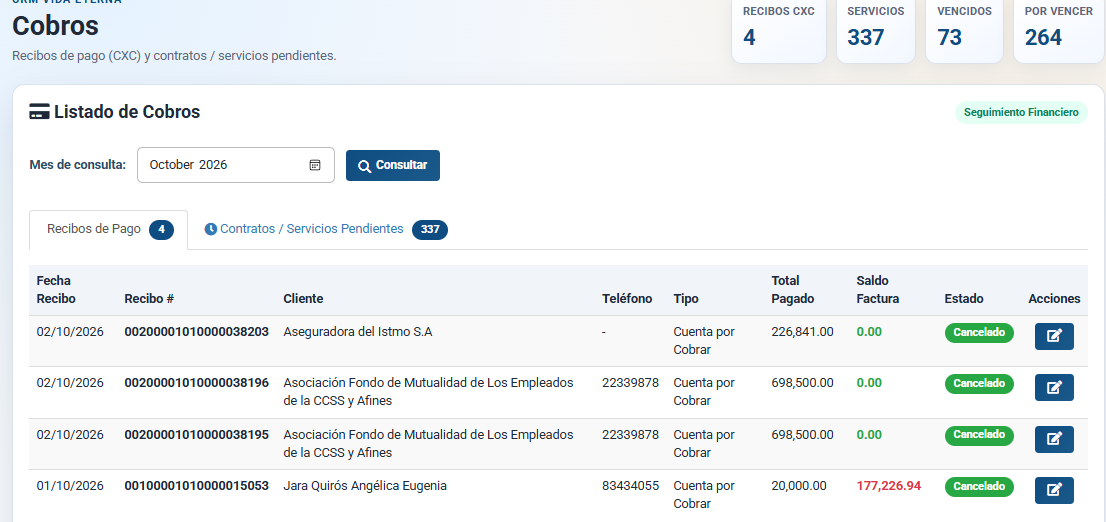The width and height of the screenshot is (1106, 522).
Task: Click the count badge 337 on Contratos tab
Action: (430, 229)
